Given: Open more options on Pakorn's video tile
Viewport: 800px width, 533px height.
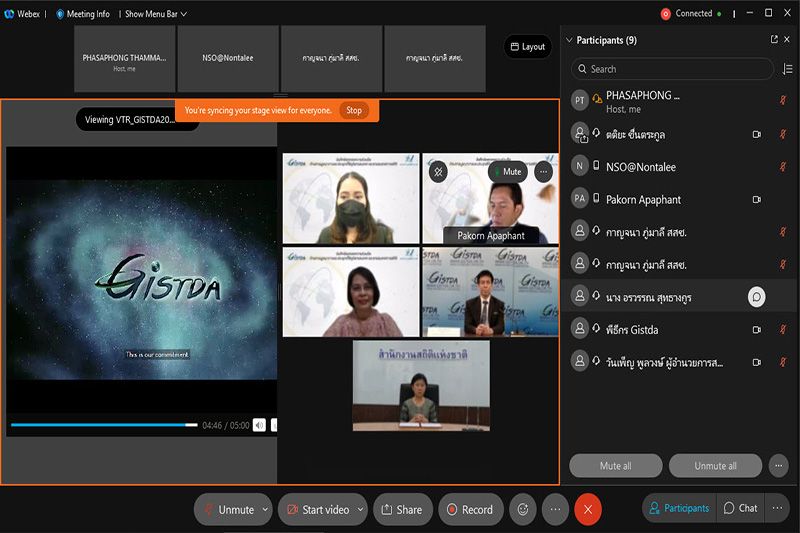Looking at the screenshot, I should (543, 171).
